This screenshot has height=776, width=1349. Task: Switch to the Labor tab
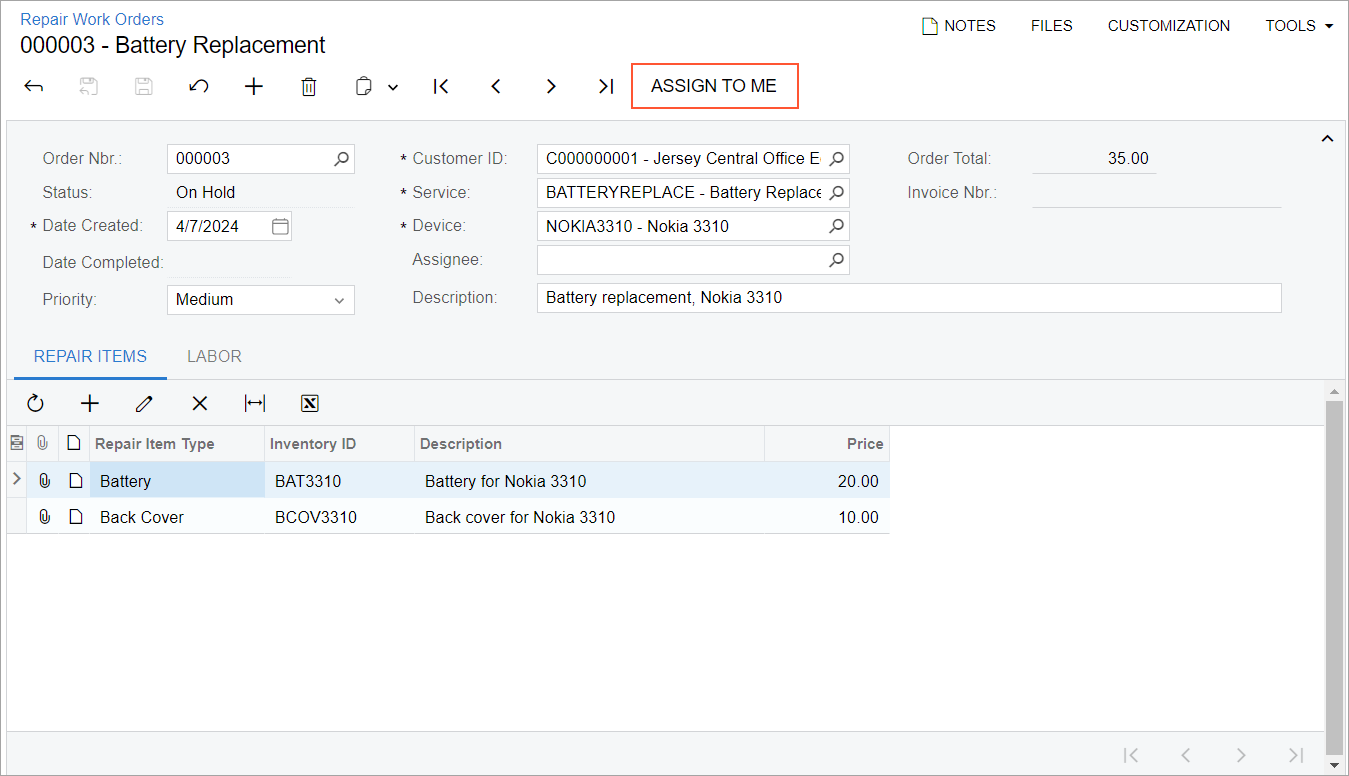(214, 357)
